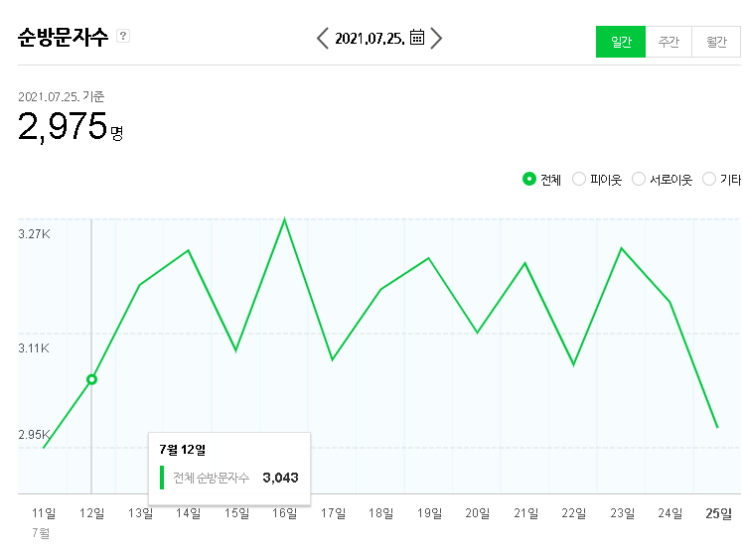The image size is (743, 553).
Task: Click the bold 25일 x-axis label
Action: (718, 513)
